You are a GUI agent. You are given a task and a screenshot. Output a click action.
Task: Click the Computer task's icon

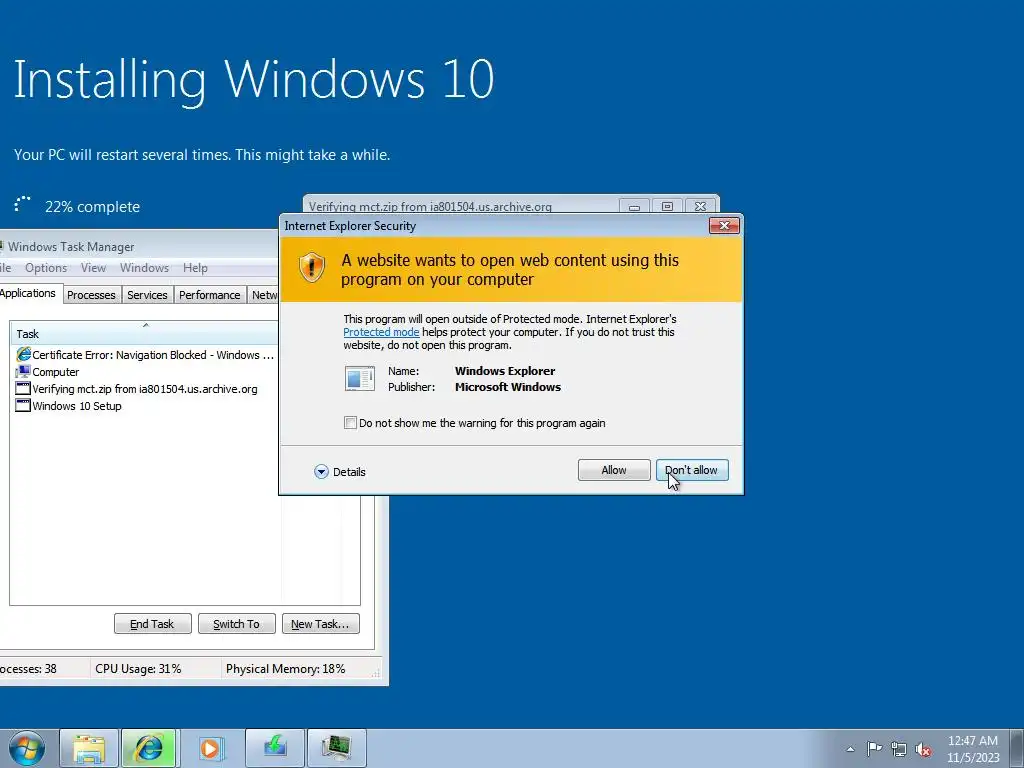[x=23, y=372]
